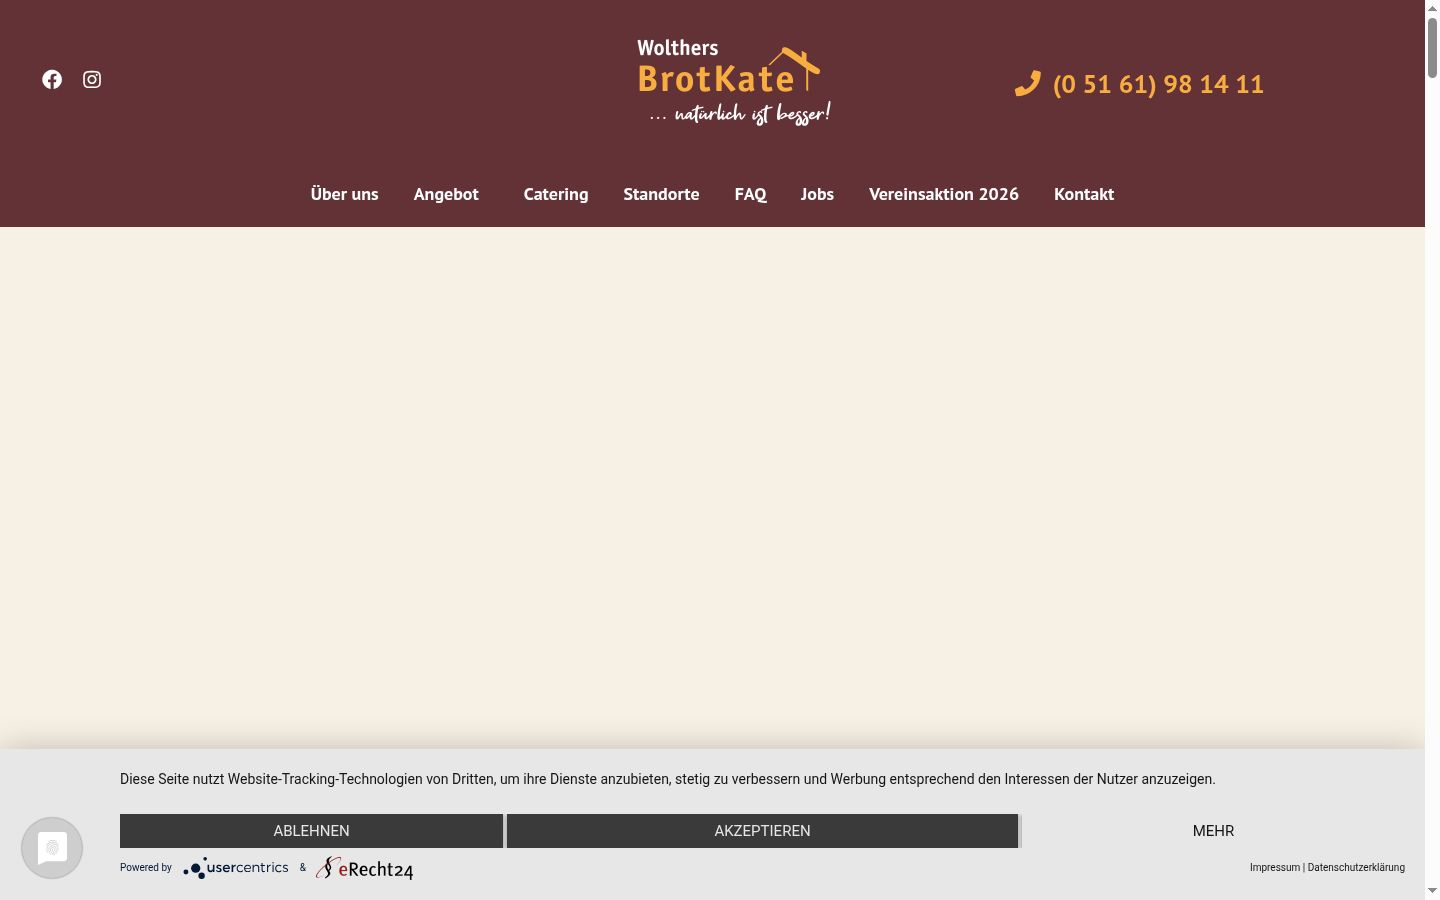Decline tracking with the ABLEHNEN button

click(311, 831)
